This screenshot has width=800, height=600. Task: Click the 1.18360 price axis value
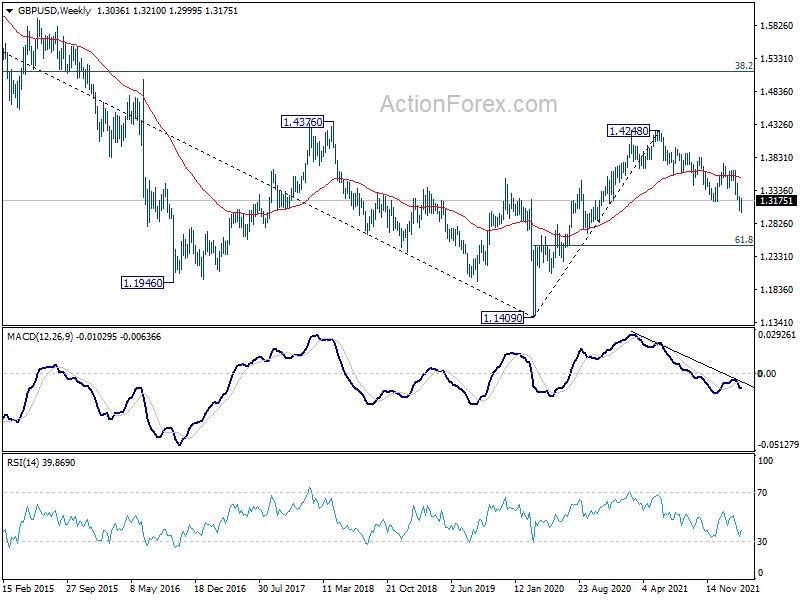(777, 290)
